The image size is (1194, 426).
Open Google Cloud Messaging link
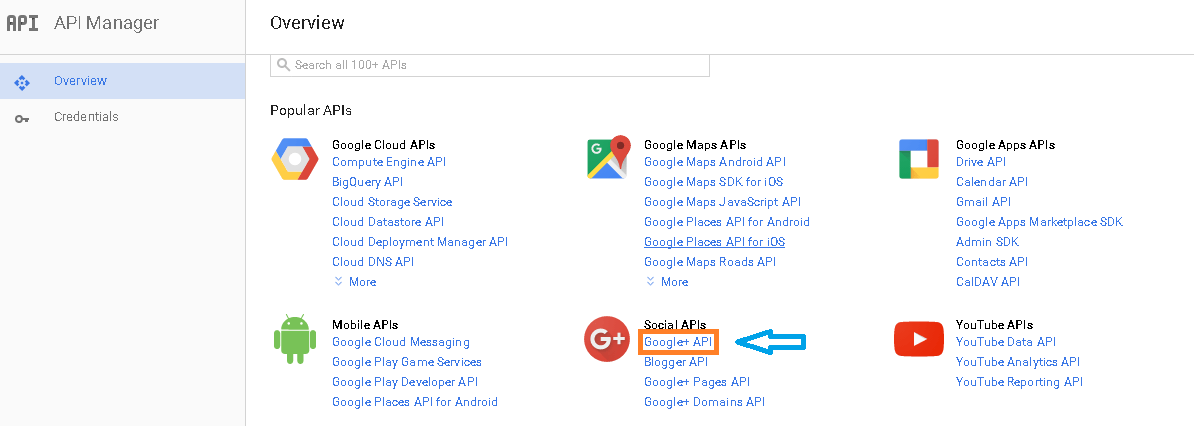point(401,342)
